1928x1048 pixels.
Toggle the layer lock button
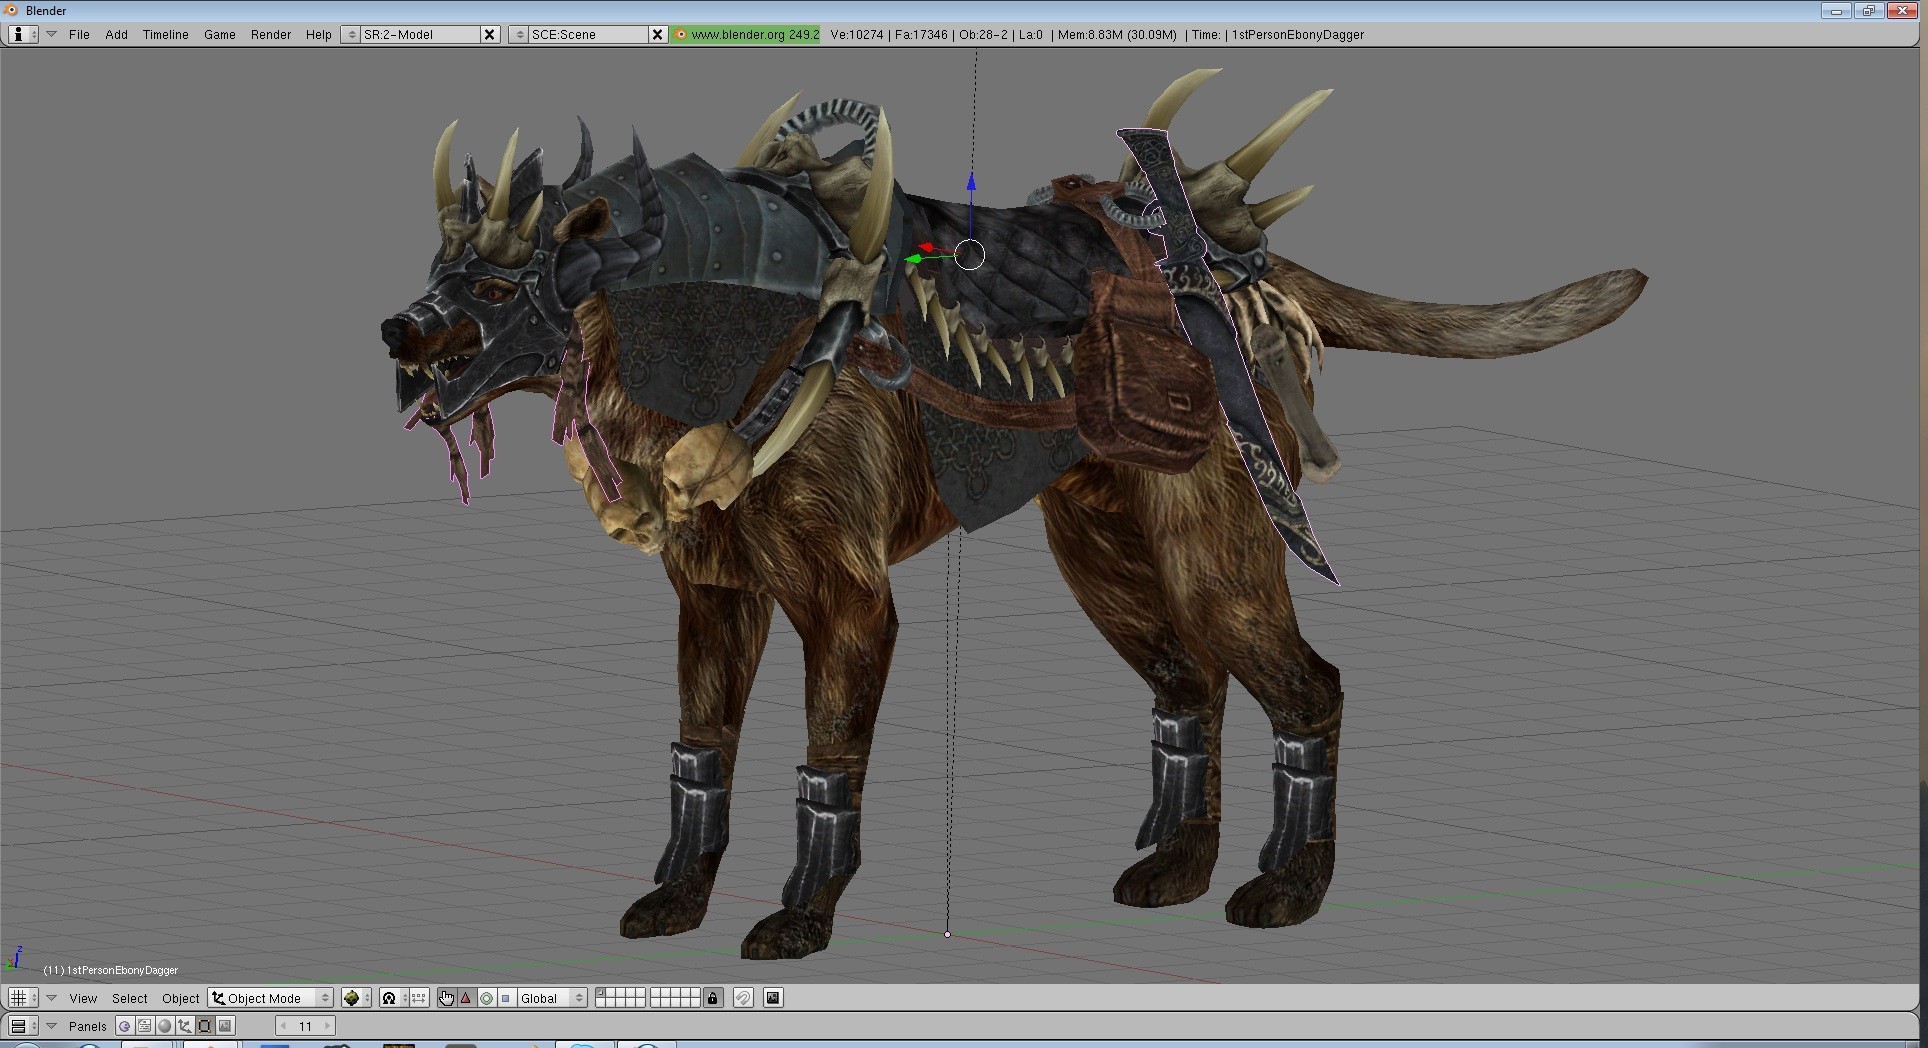click(713, 998)
